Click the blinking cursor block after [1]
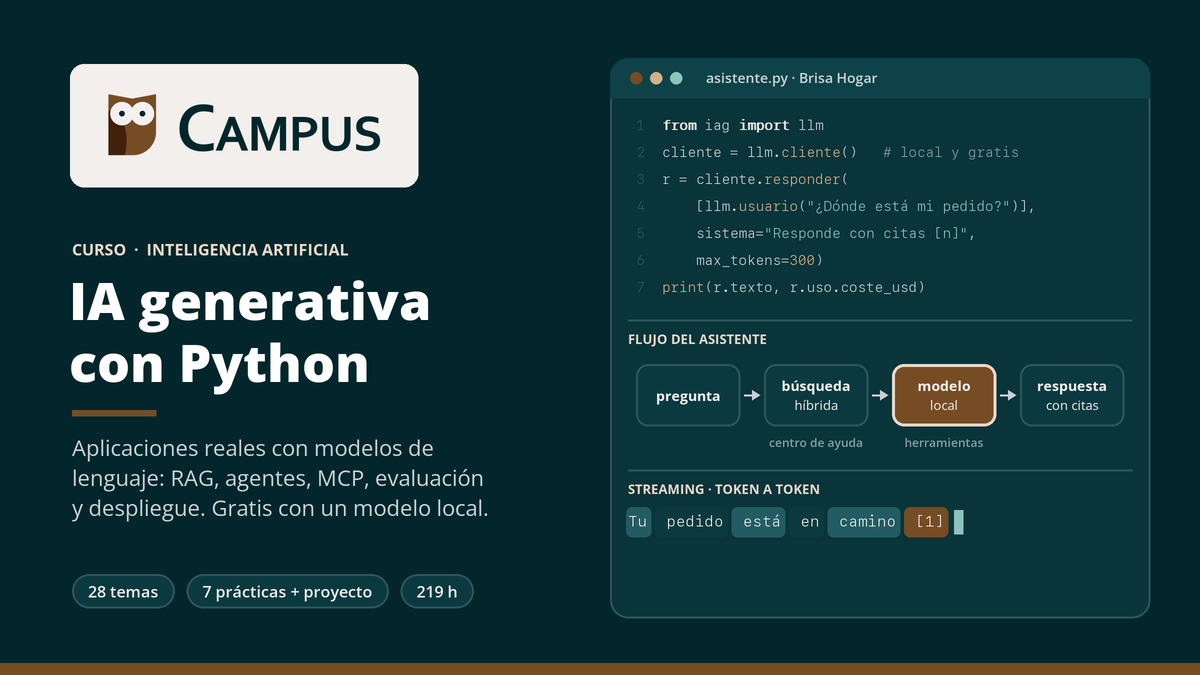Screen dimensions: 1200x675 pyautogui.click(x=959, y=522)
